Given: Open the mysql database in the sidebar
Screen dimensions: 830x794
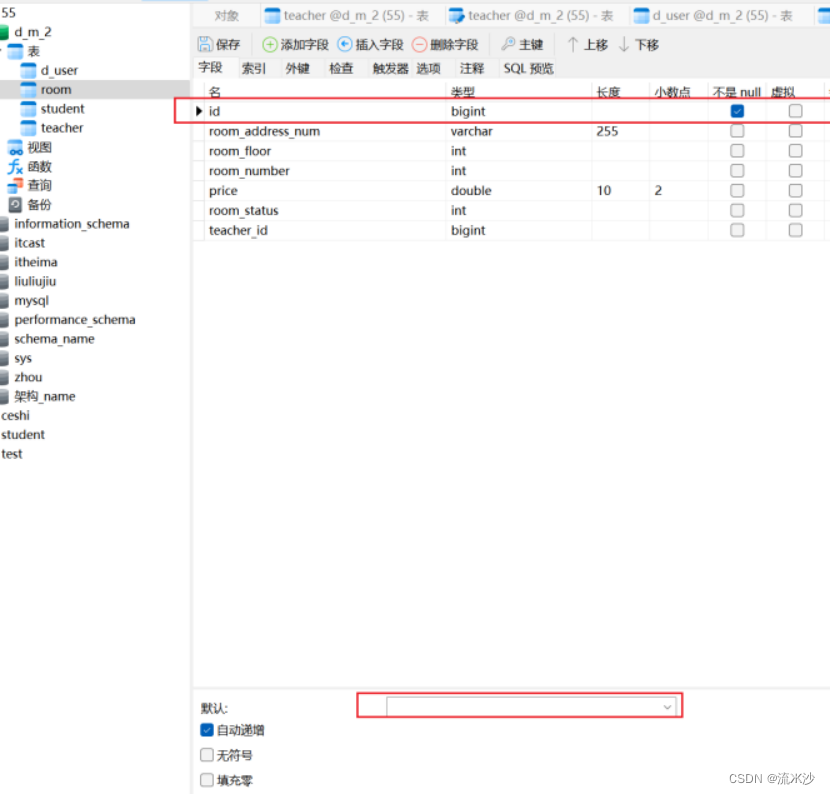Looking at the screenshot, I should tap(31, 300).
